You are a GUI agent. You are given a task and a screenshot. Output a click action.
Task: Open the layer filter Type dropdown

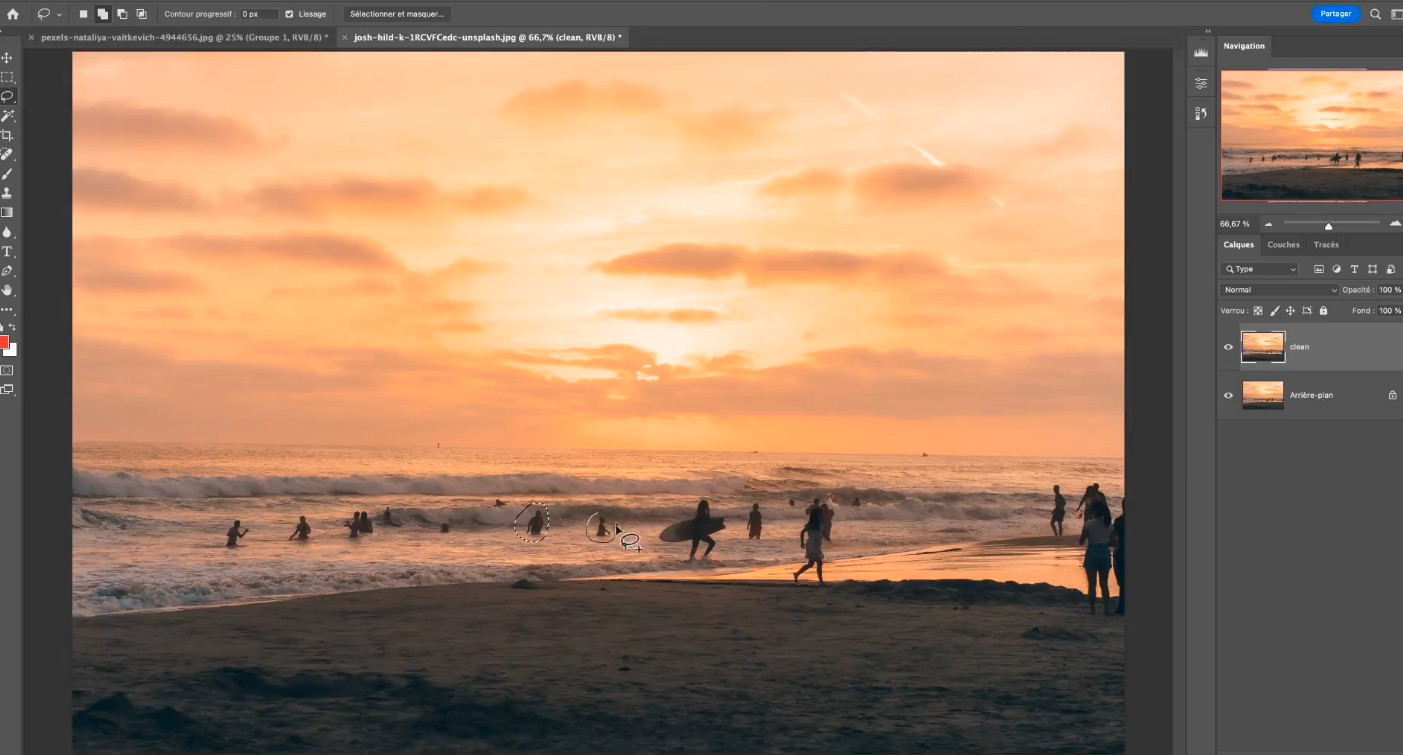click(x=1259, y=269)
